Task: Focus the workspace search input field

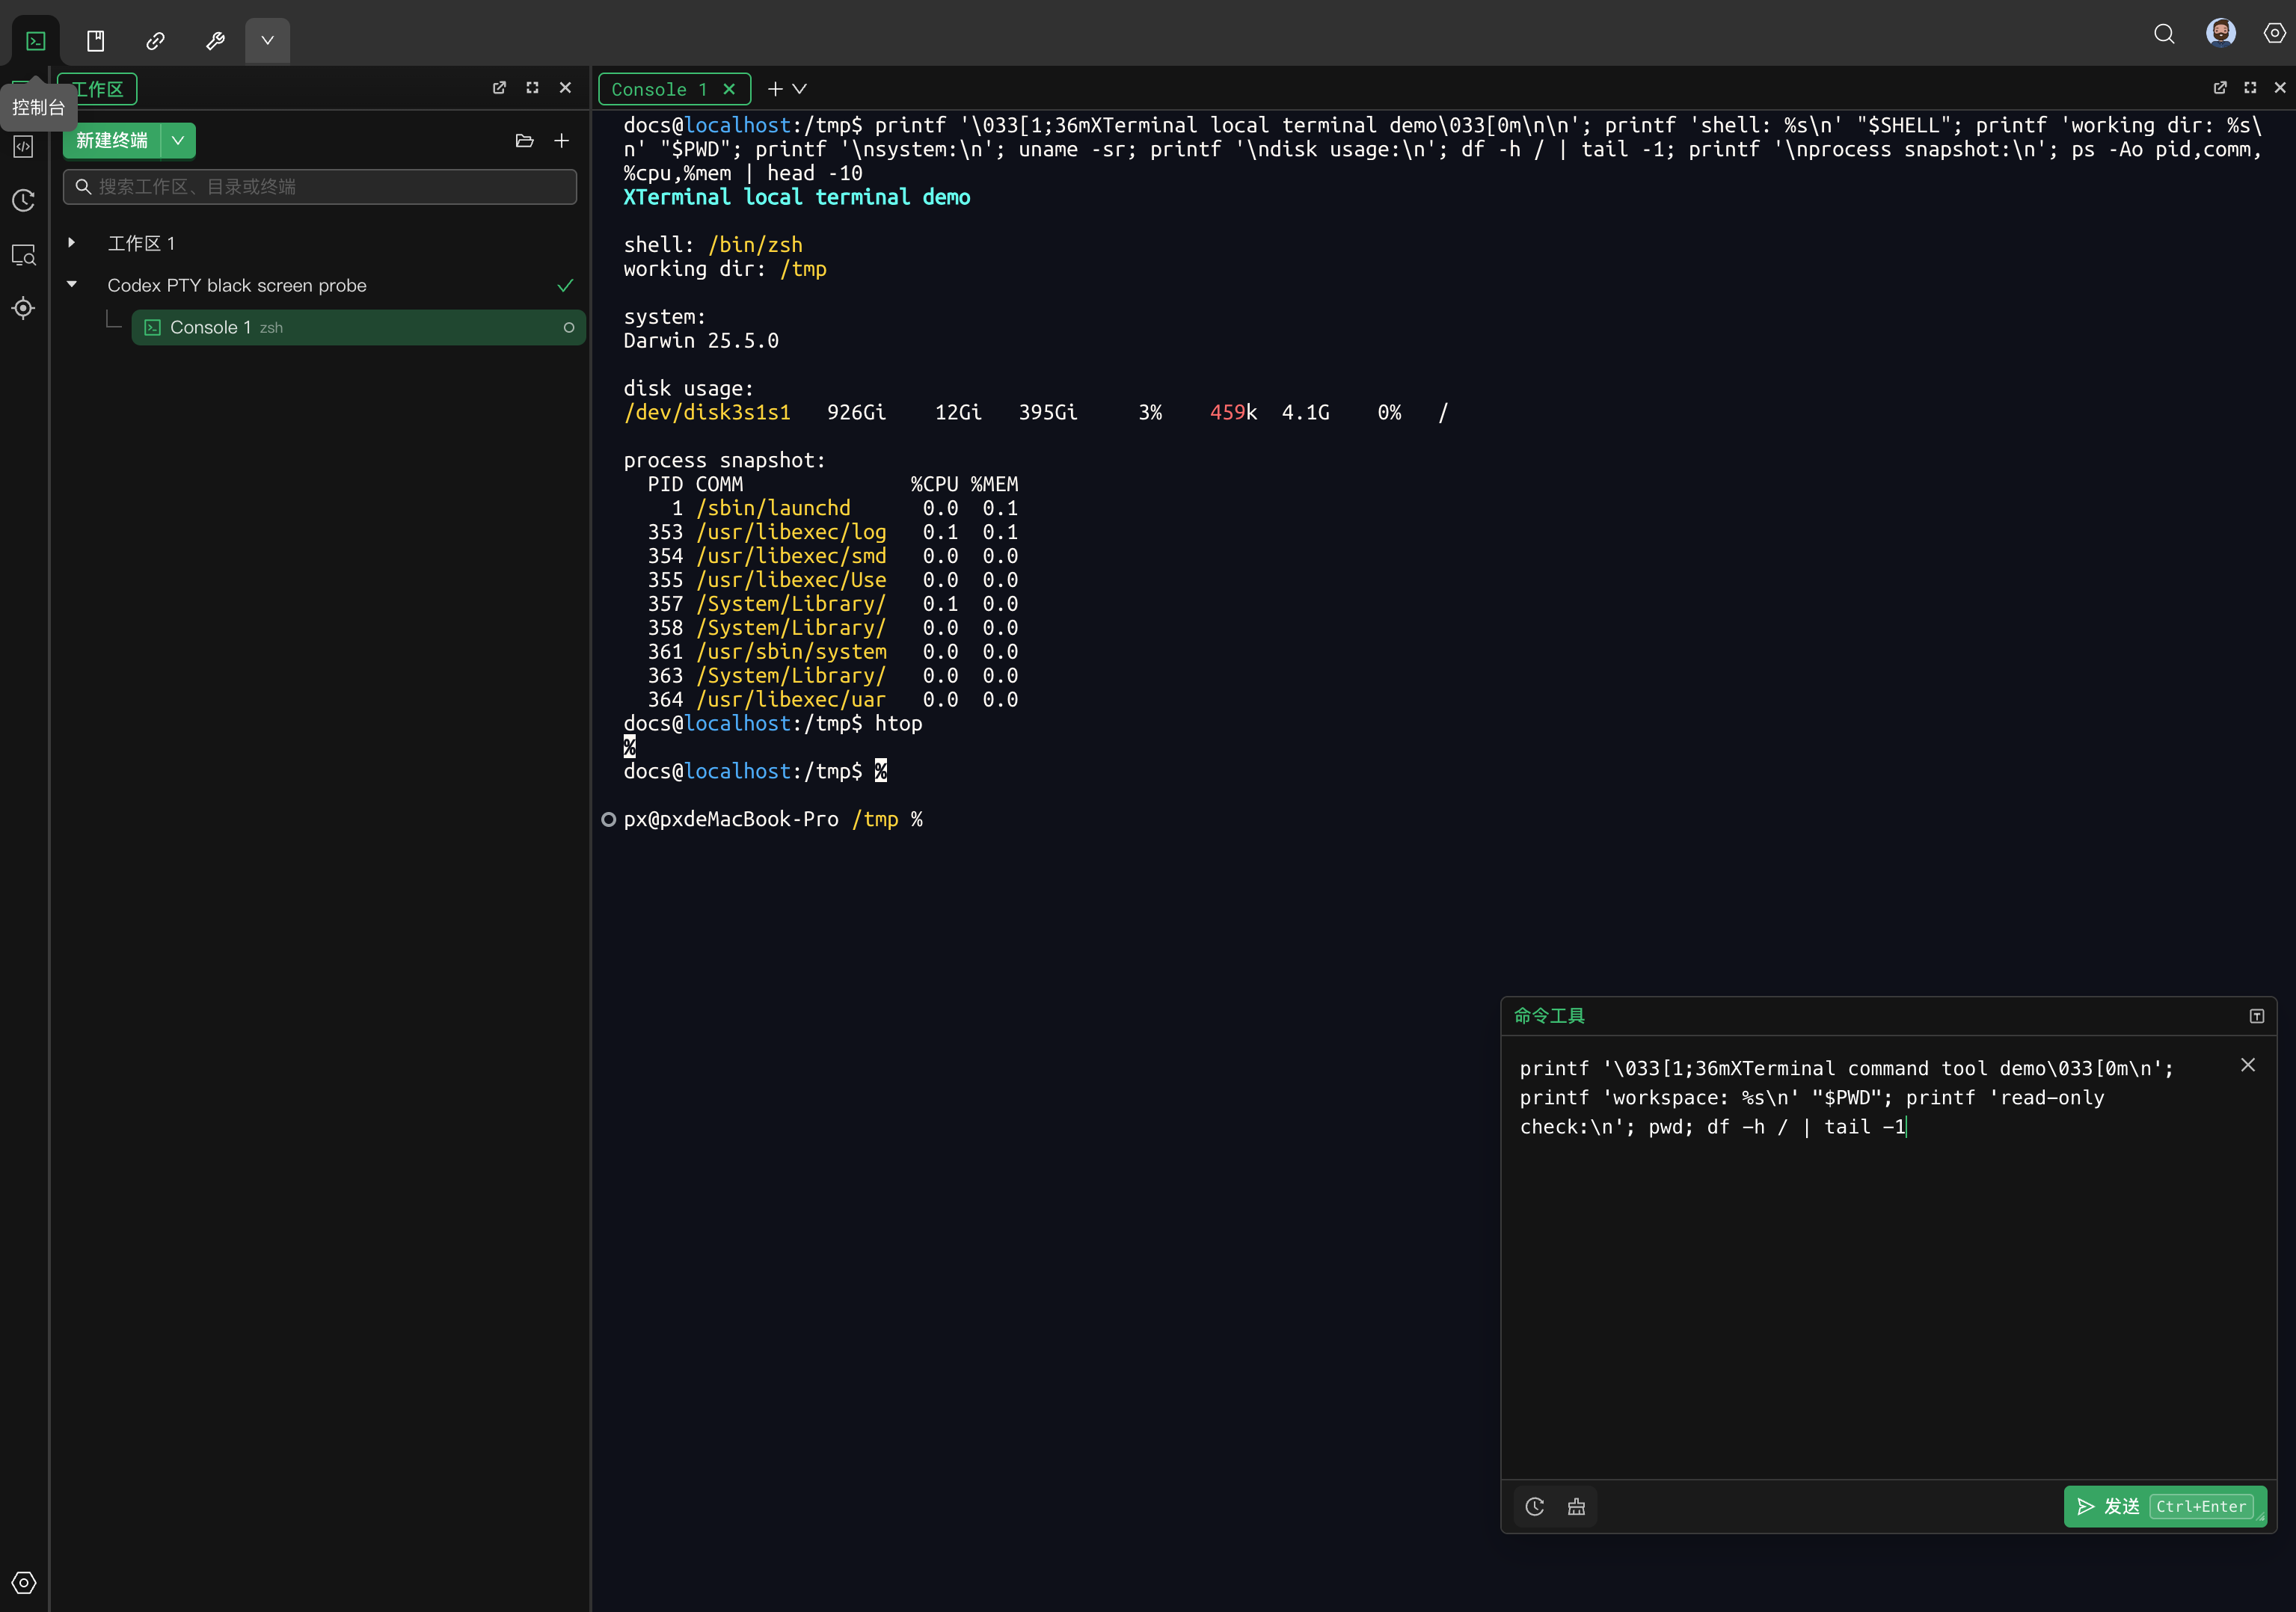Action: 320,187
